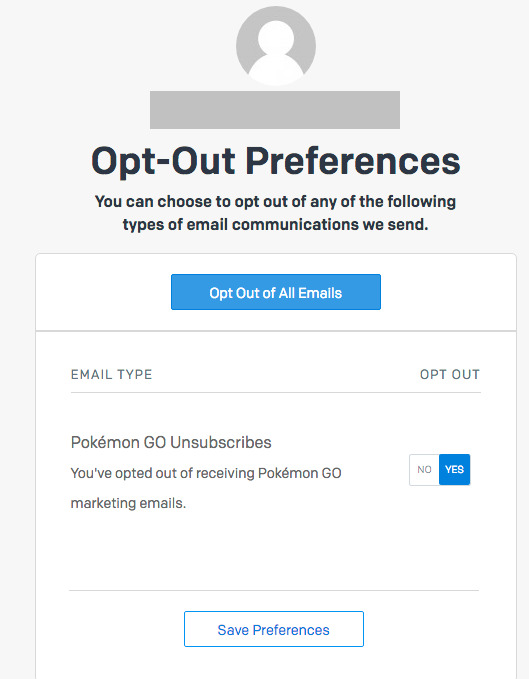Screen dimensions: 529x679
Task: Select the redacted gray name bar
Action: [x=275, y=110]
